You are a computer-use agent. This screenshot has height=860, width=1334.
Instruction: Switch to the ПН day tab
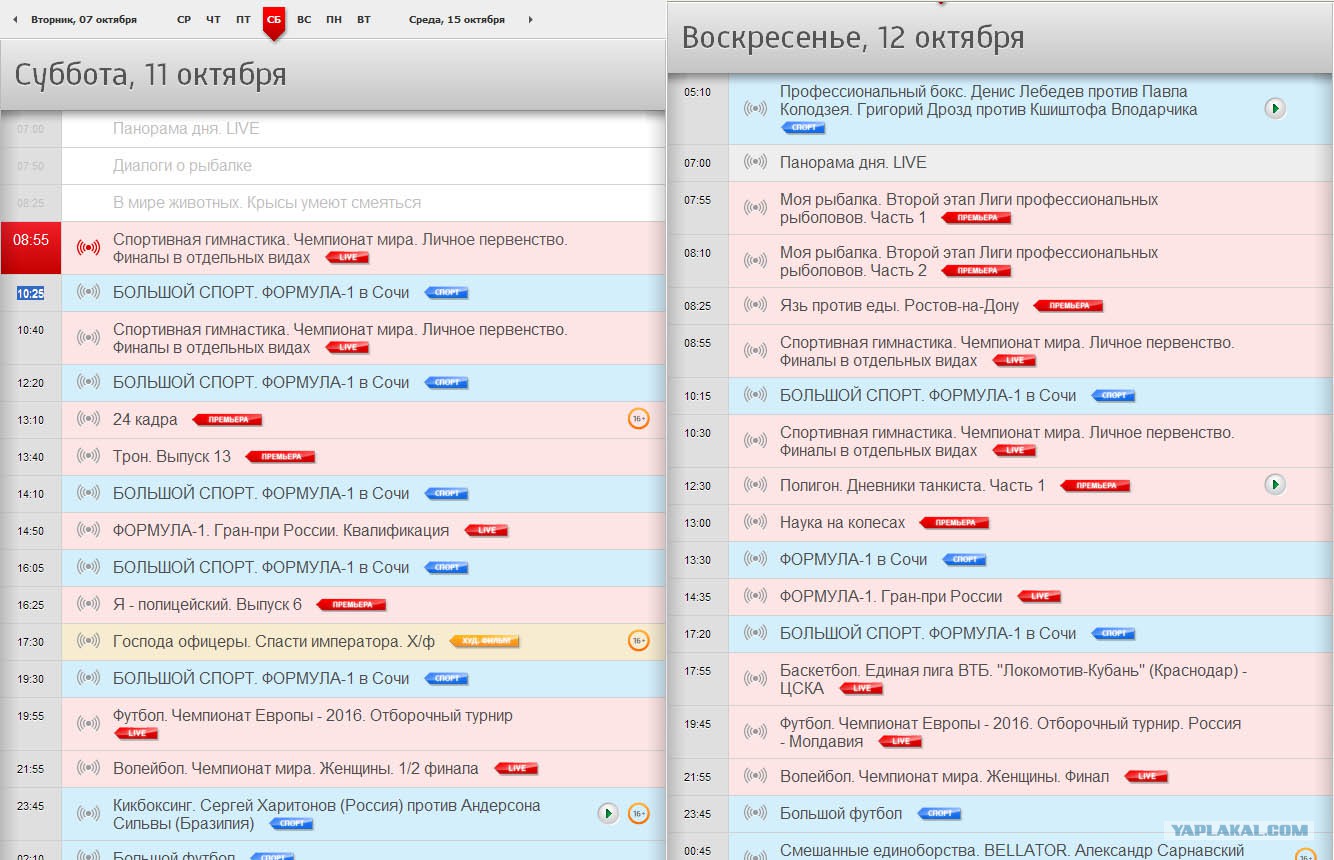[x=334, y=20]
